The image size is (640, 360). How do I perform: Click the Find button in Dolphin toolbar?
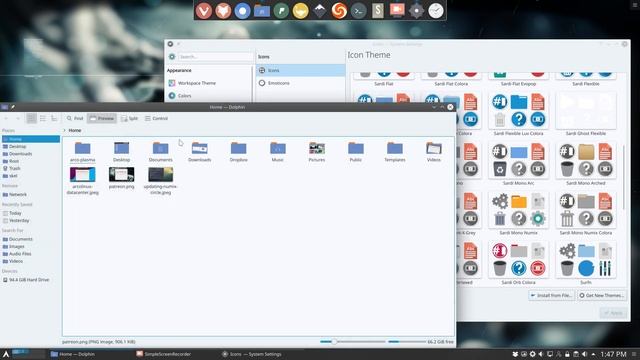click(x=75, y=118)
